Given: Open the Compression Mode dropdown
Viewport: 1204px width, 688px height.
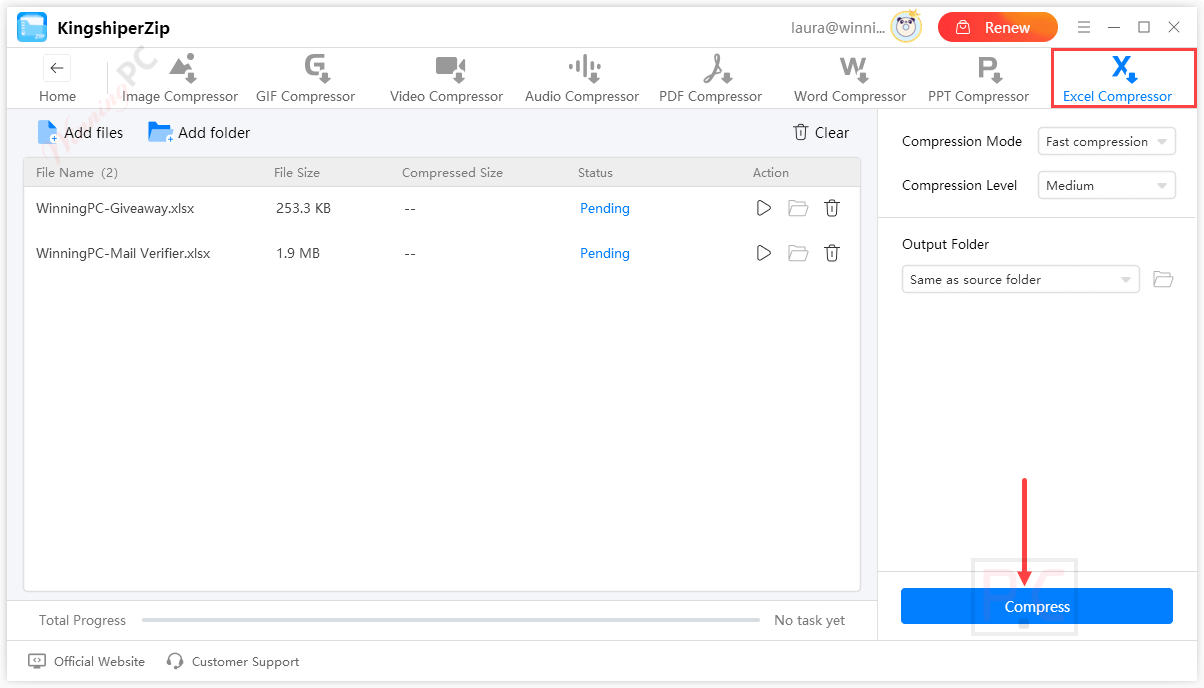Looking at the screenshot, I should [1107, 141].
